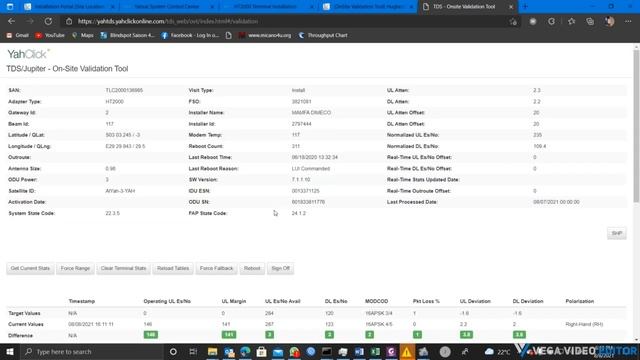Open the www.micano4u.org bookmark
The width and height of the screenshot is (640, 360).
265,36
